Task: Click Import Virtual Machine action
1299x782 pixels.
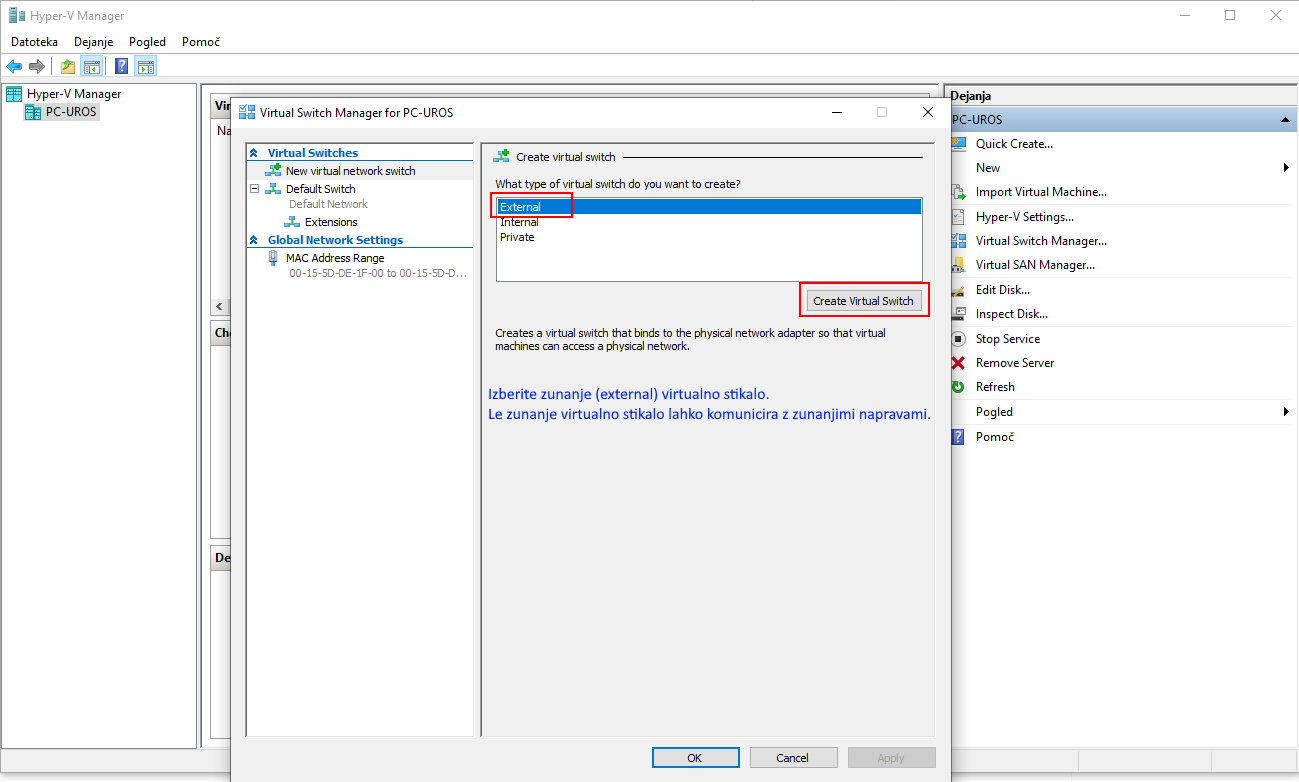Action: coord(1041,192)
